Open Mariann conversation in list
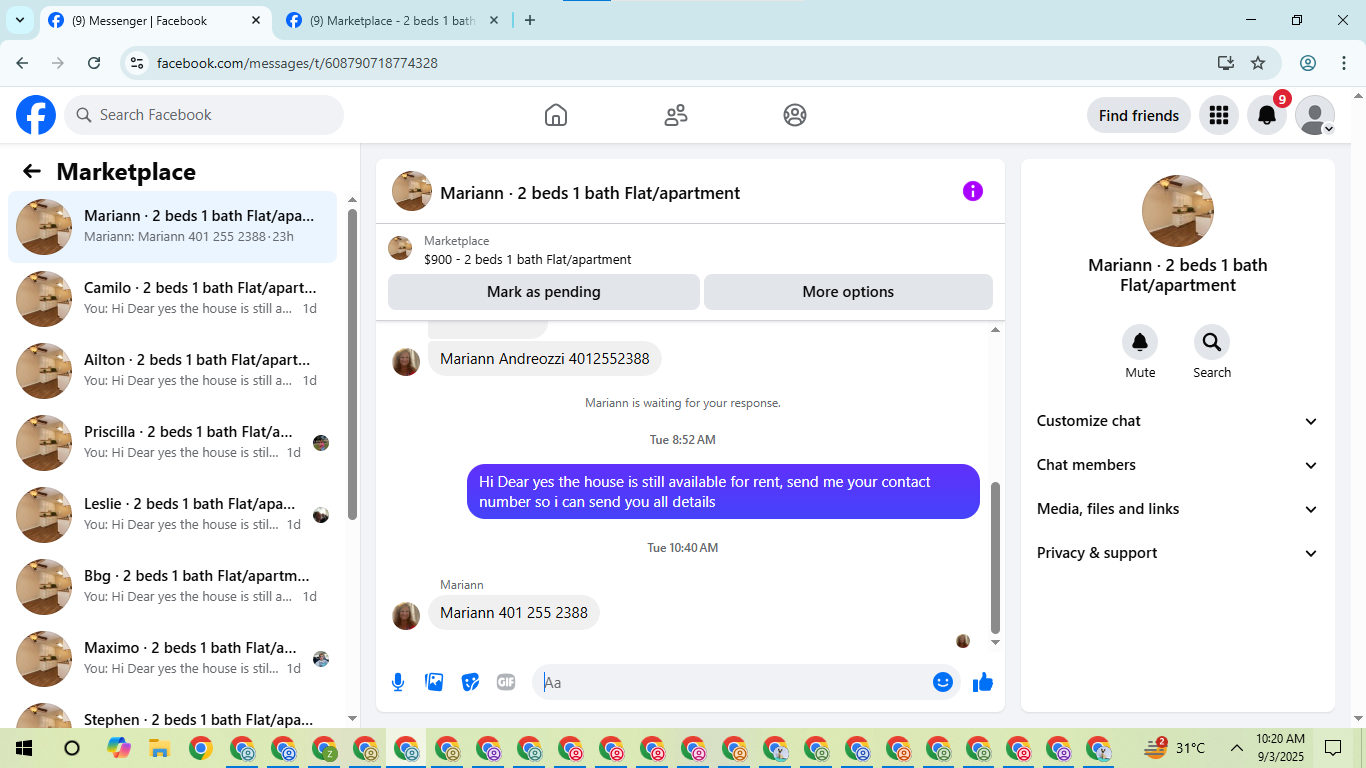This screenshot has height=768, width=1366. point(173,227)
